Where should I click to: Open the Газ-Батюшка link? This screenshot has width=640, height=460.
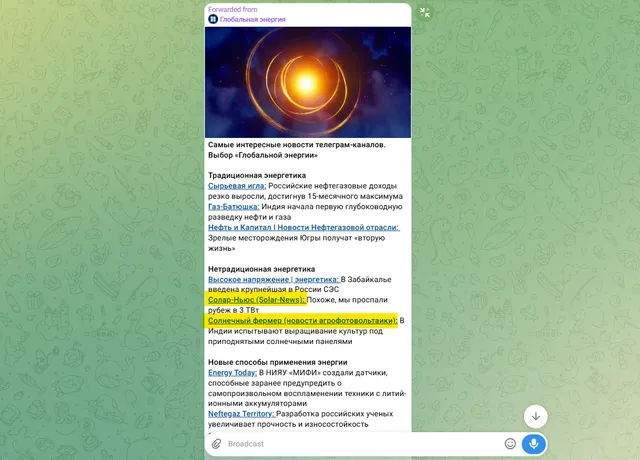[233, 207]
